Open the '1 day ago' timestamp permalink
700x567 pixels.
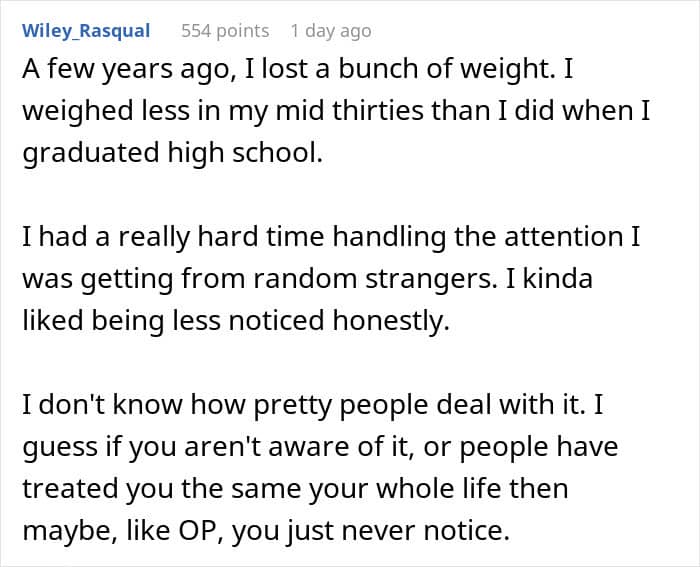[330, 31]
